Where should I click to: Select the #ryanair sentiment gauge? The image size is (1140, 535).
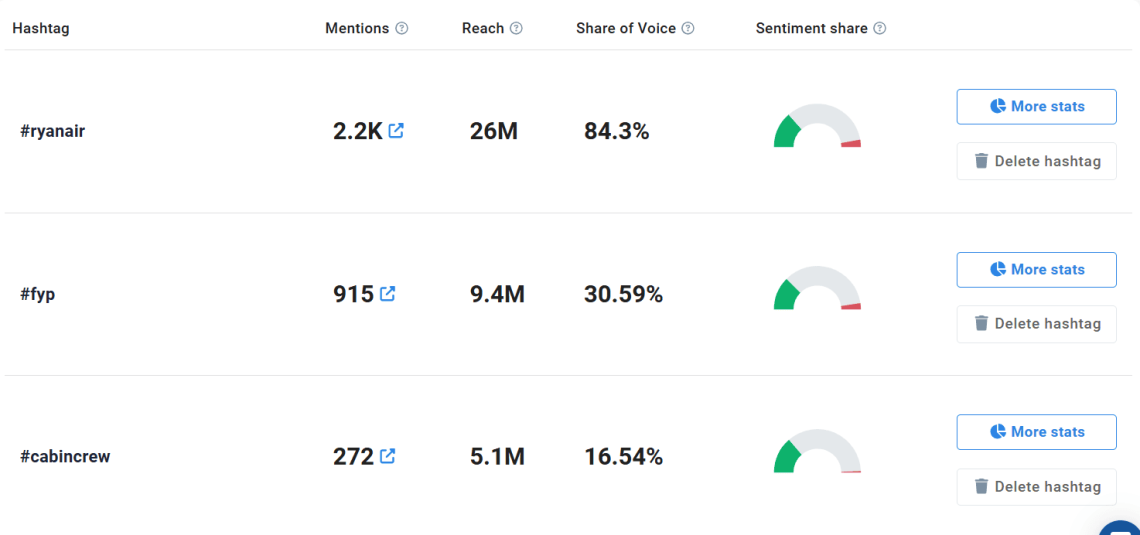[x=817, y=126]
